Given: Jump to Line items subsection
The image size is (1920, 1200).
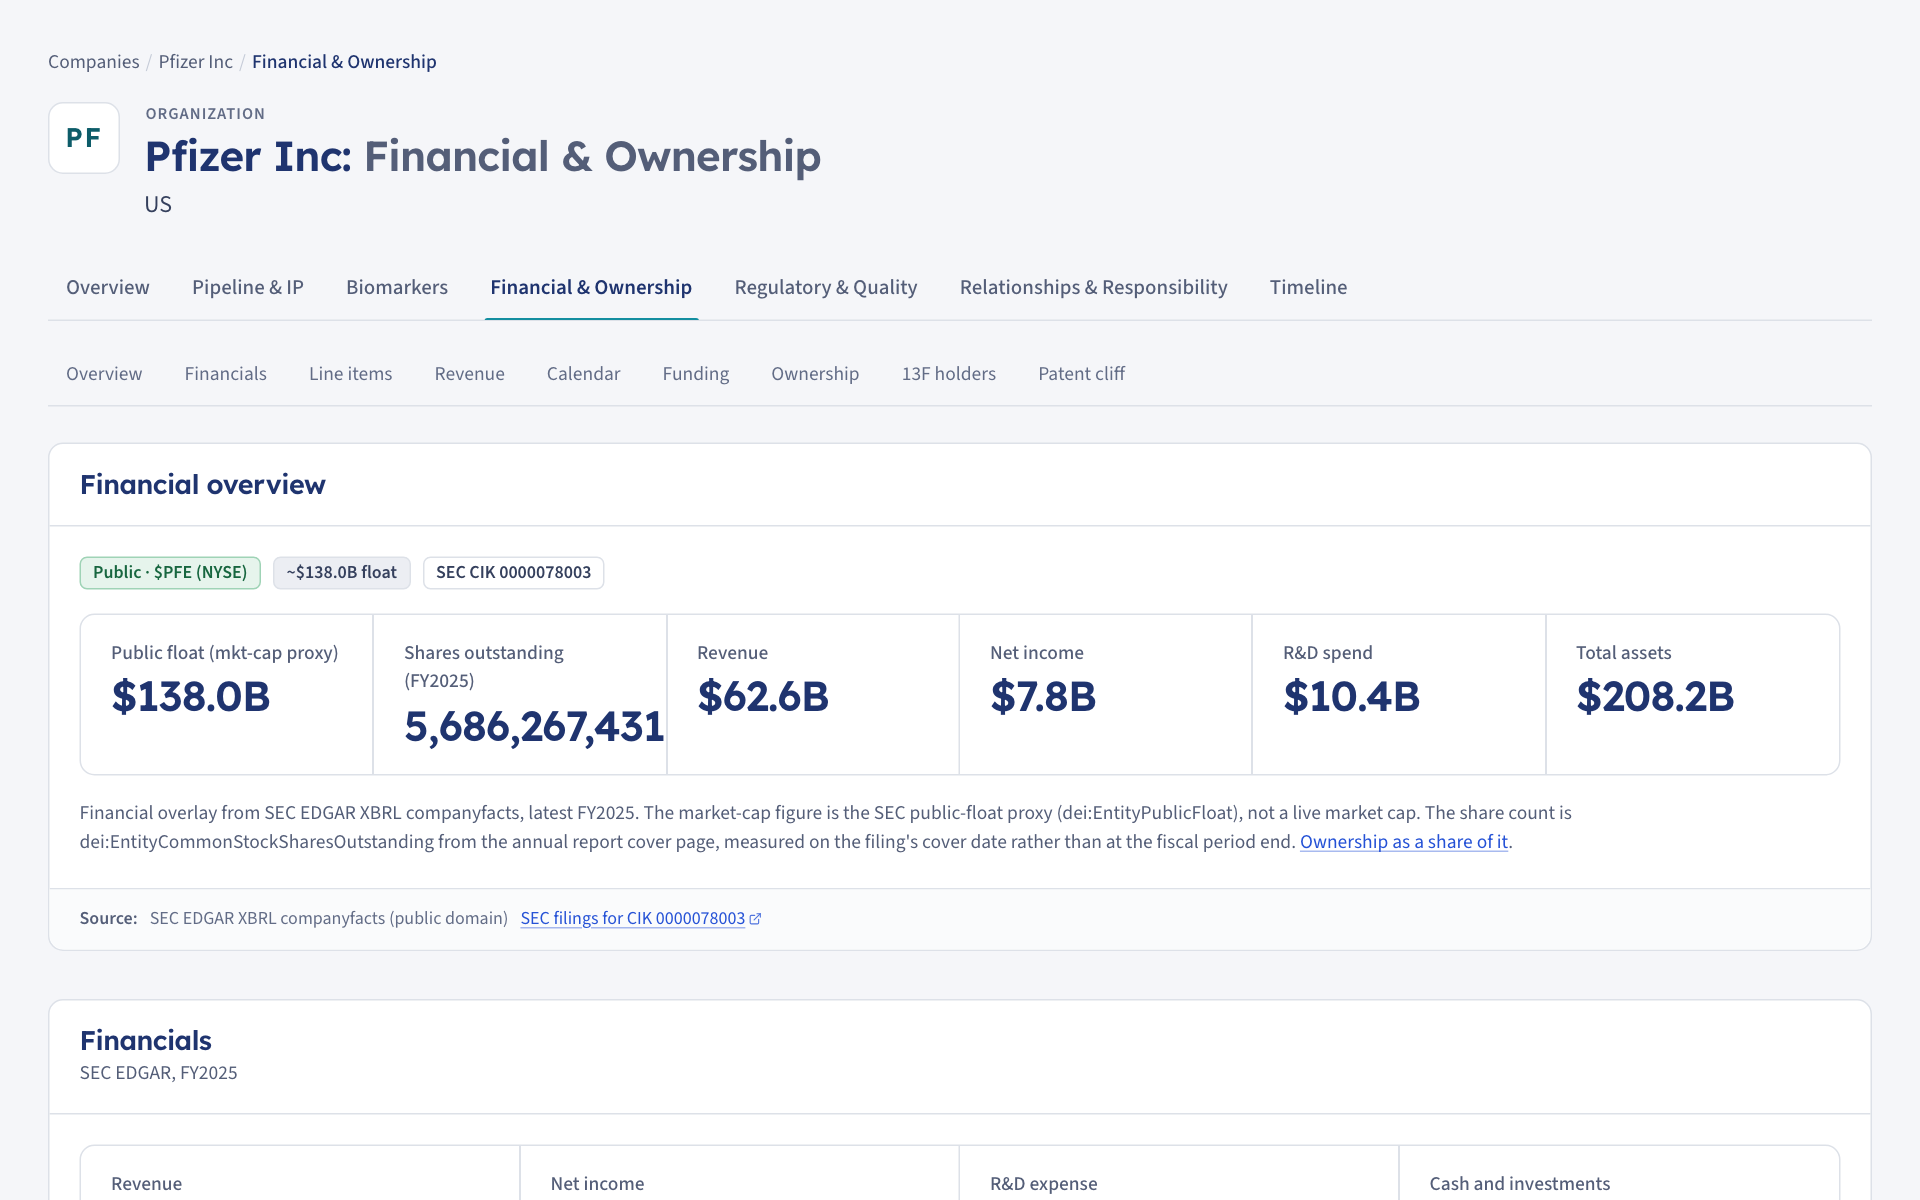Looking at the screenshot, I should click(x=351, y=374).
